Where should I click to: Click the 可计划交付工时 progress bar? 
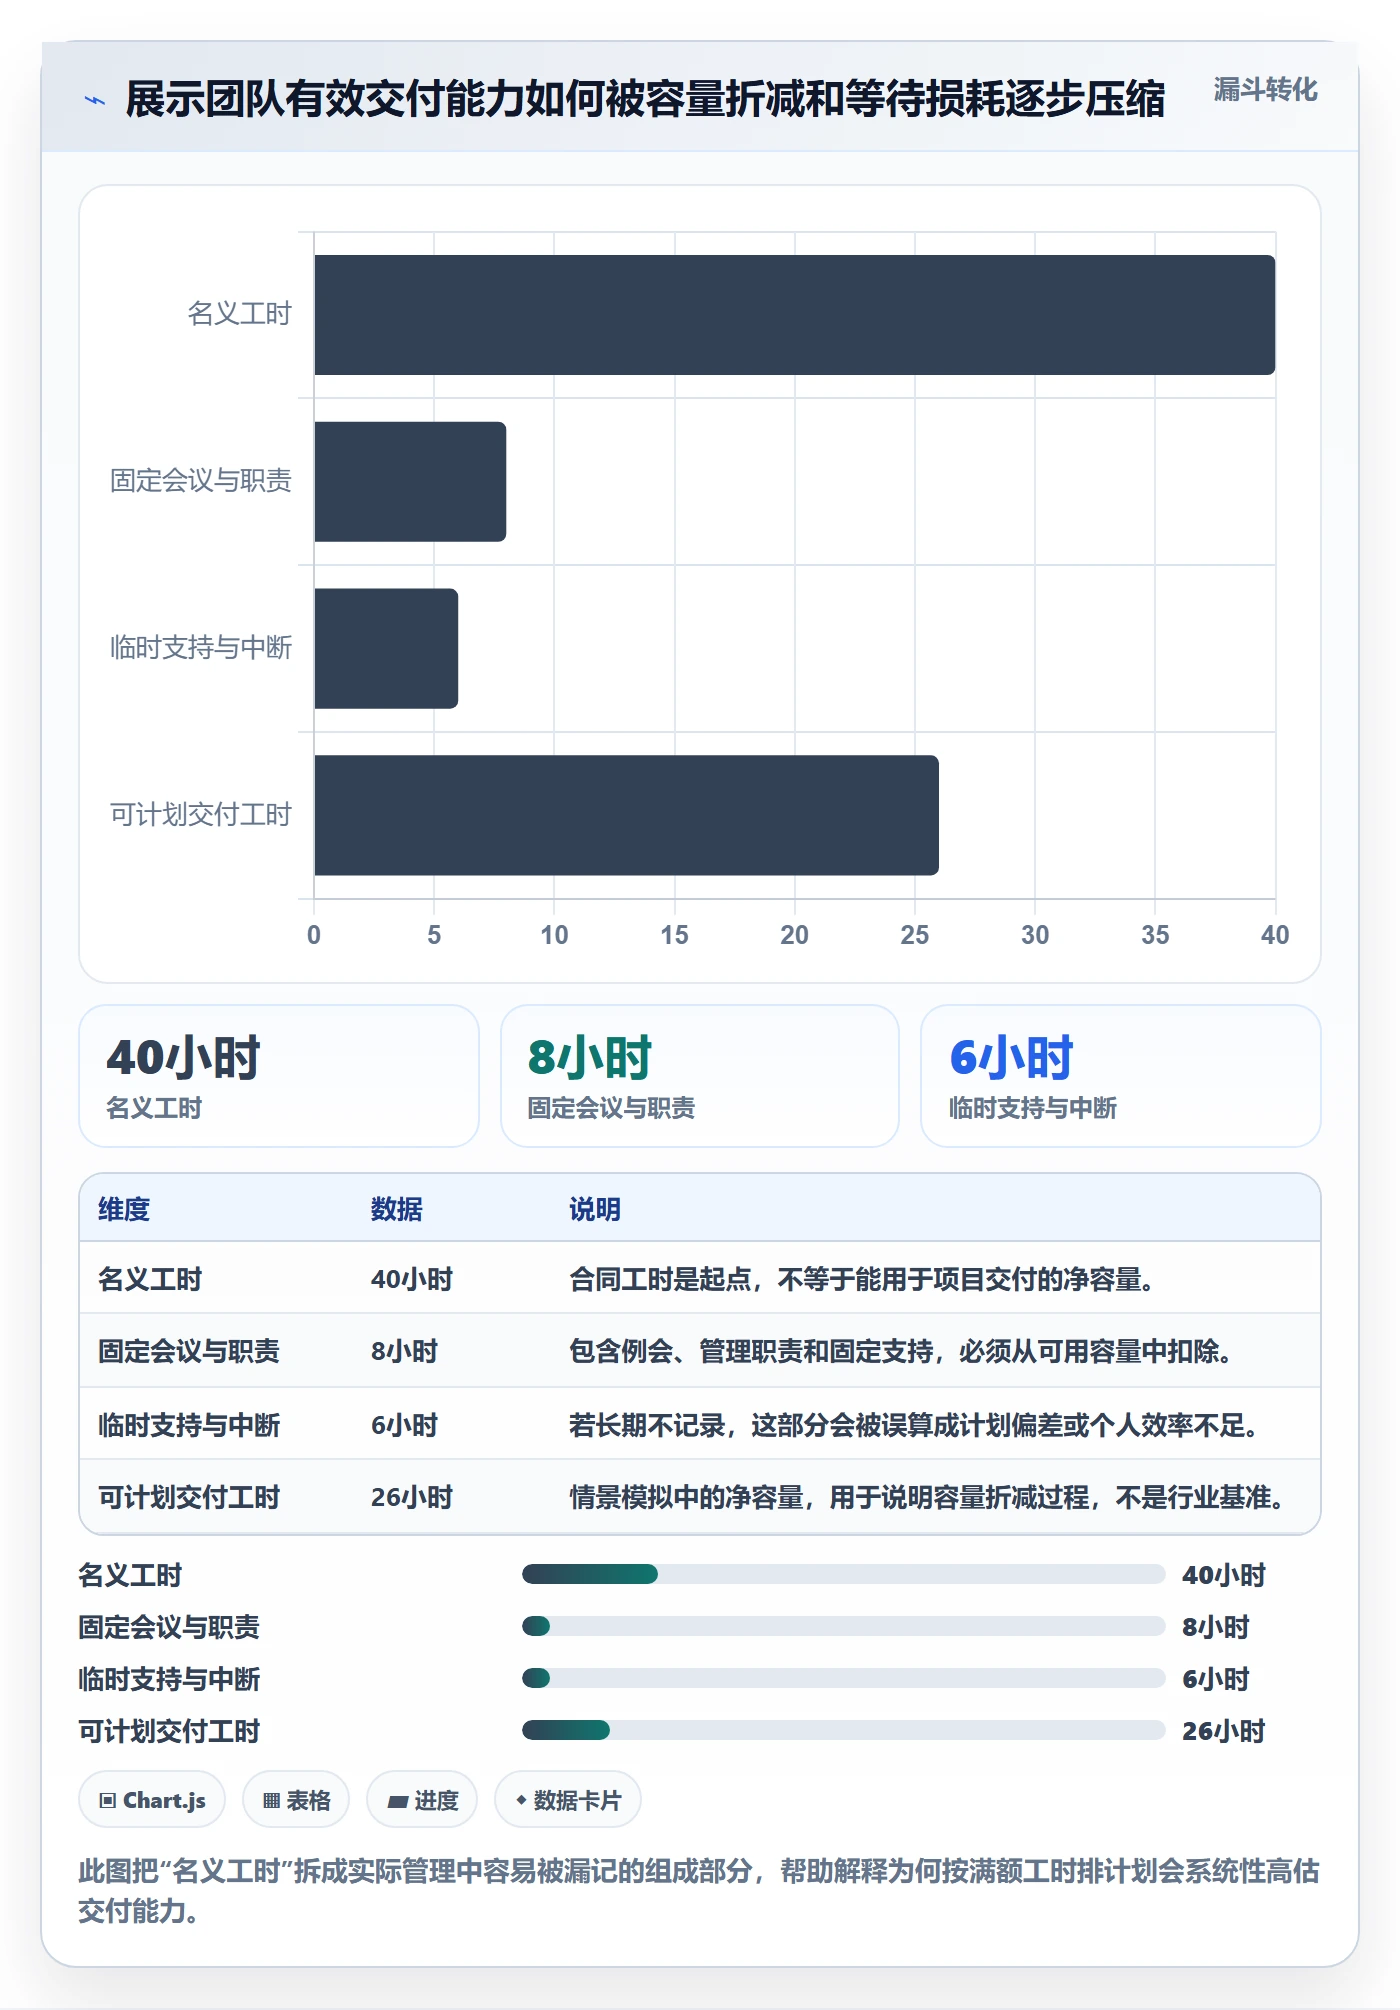pyautogui.click(x=844, y=1730)
